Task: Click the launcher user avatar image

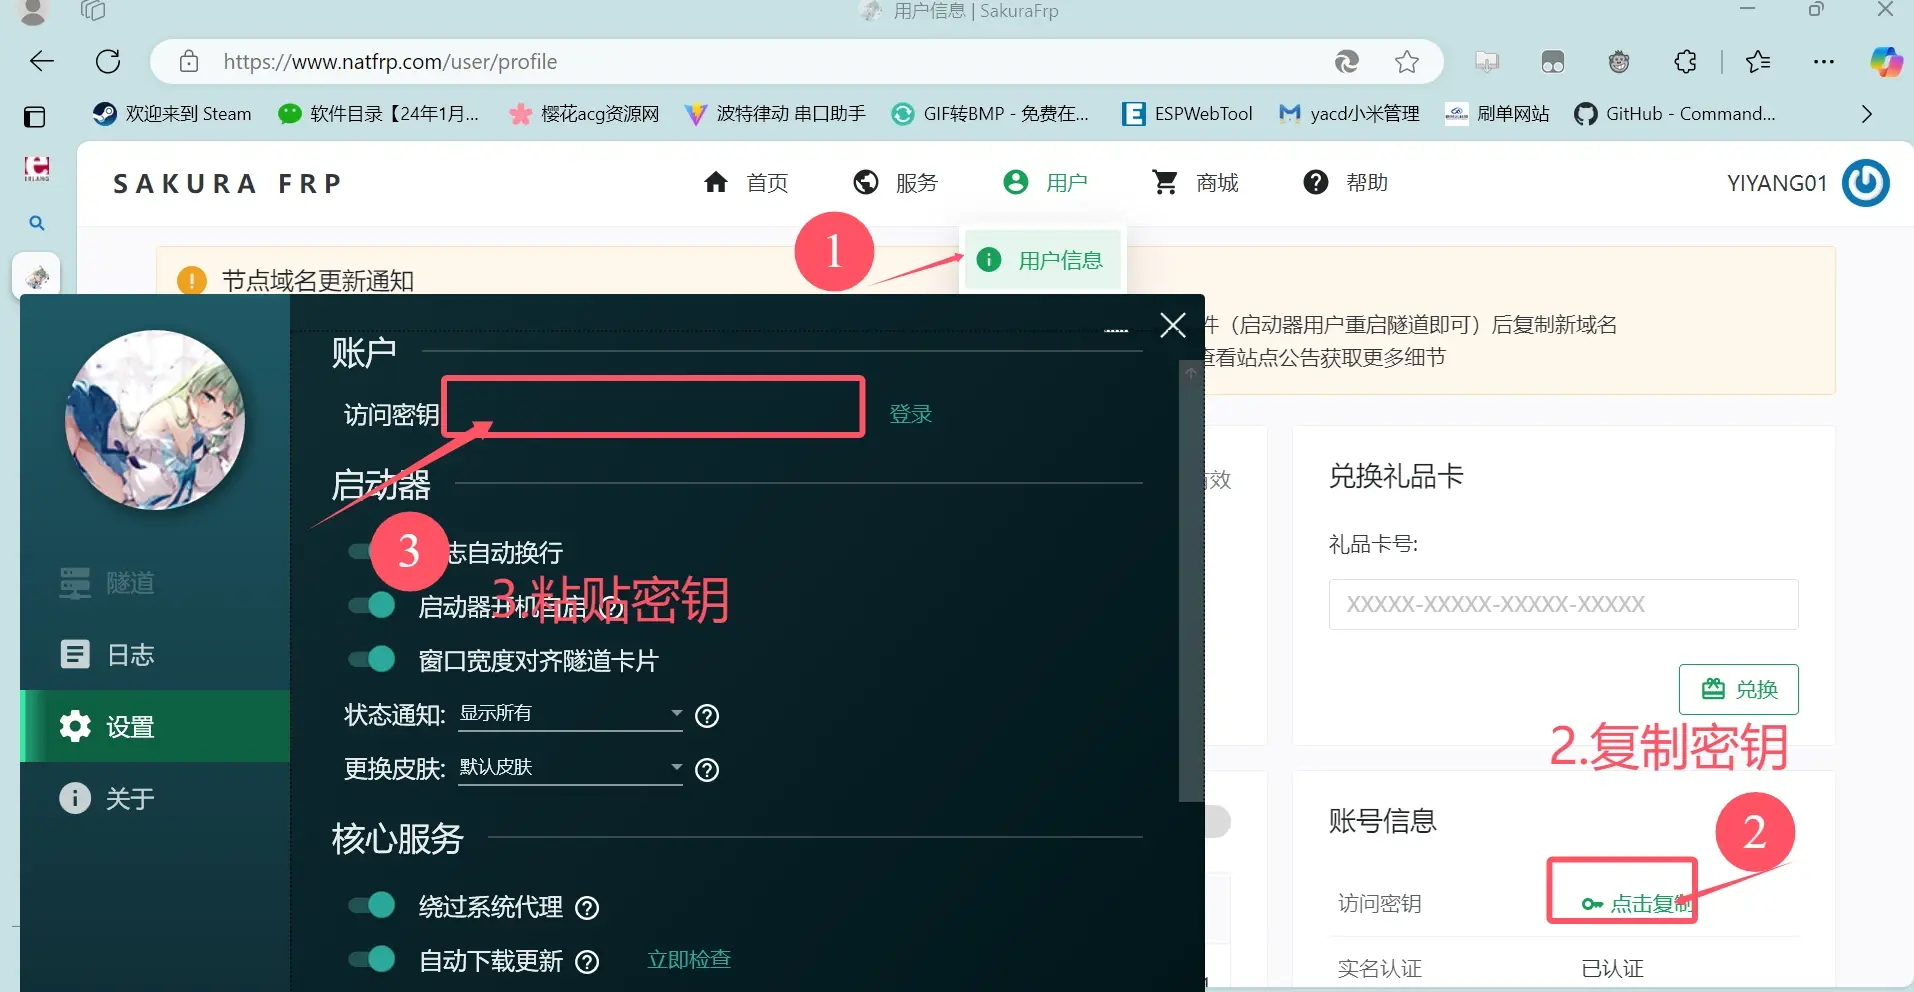Action: (155, 420)
